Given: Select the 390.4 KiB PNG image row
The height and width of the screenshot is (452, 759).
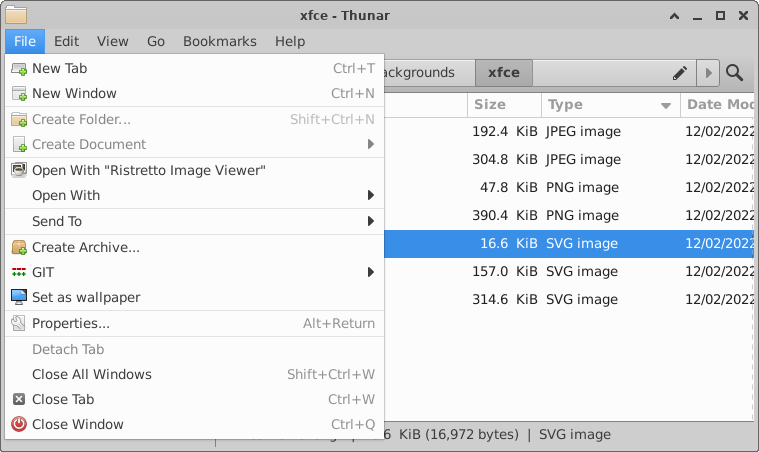Looking at the screenshot, I should (569, 216).
